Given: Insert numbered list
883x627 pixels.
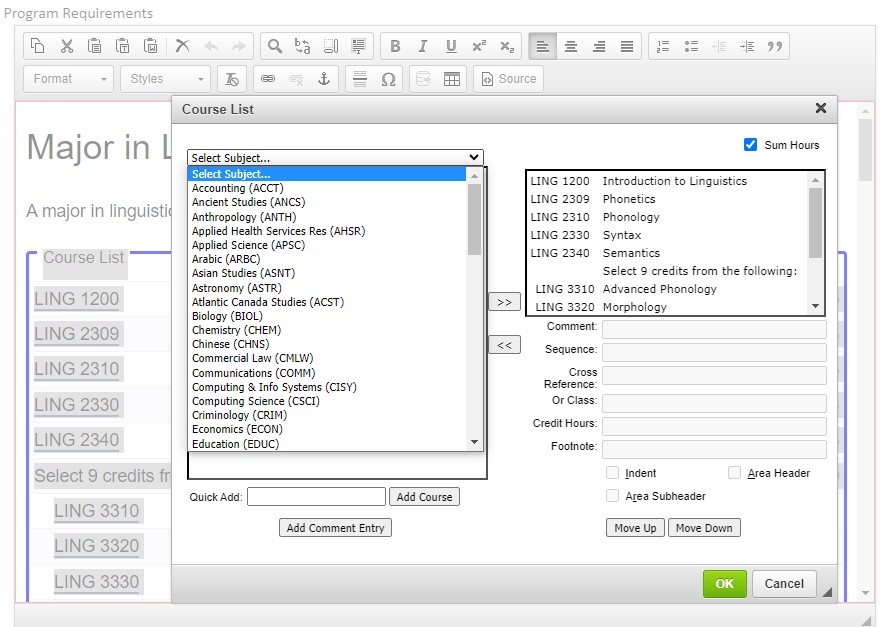Looking at the screenshot, I should point(663,46).
